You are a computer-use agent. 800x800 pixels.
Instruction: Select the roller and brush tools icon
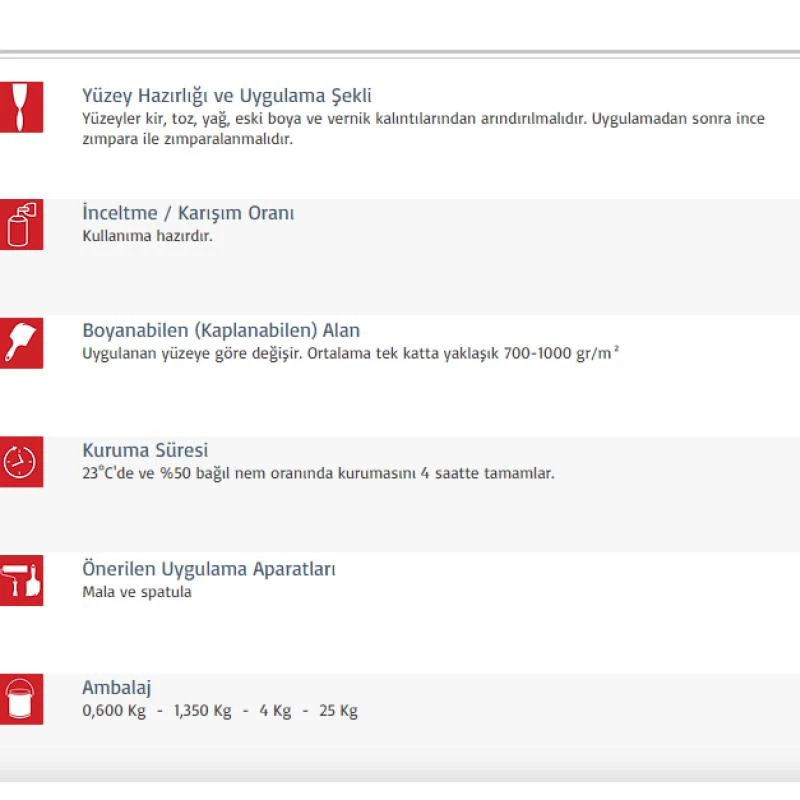pyautogui.click(x=21, y=580)
